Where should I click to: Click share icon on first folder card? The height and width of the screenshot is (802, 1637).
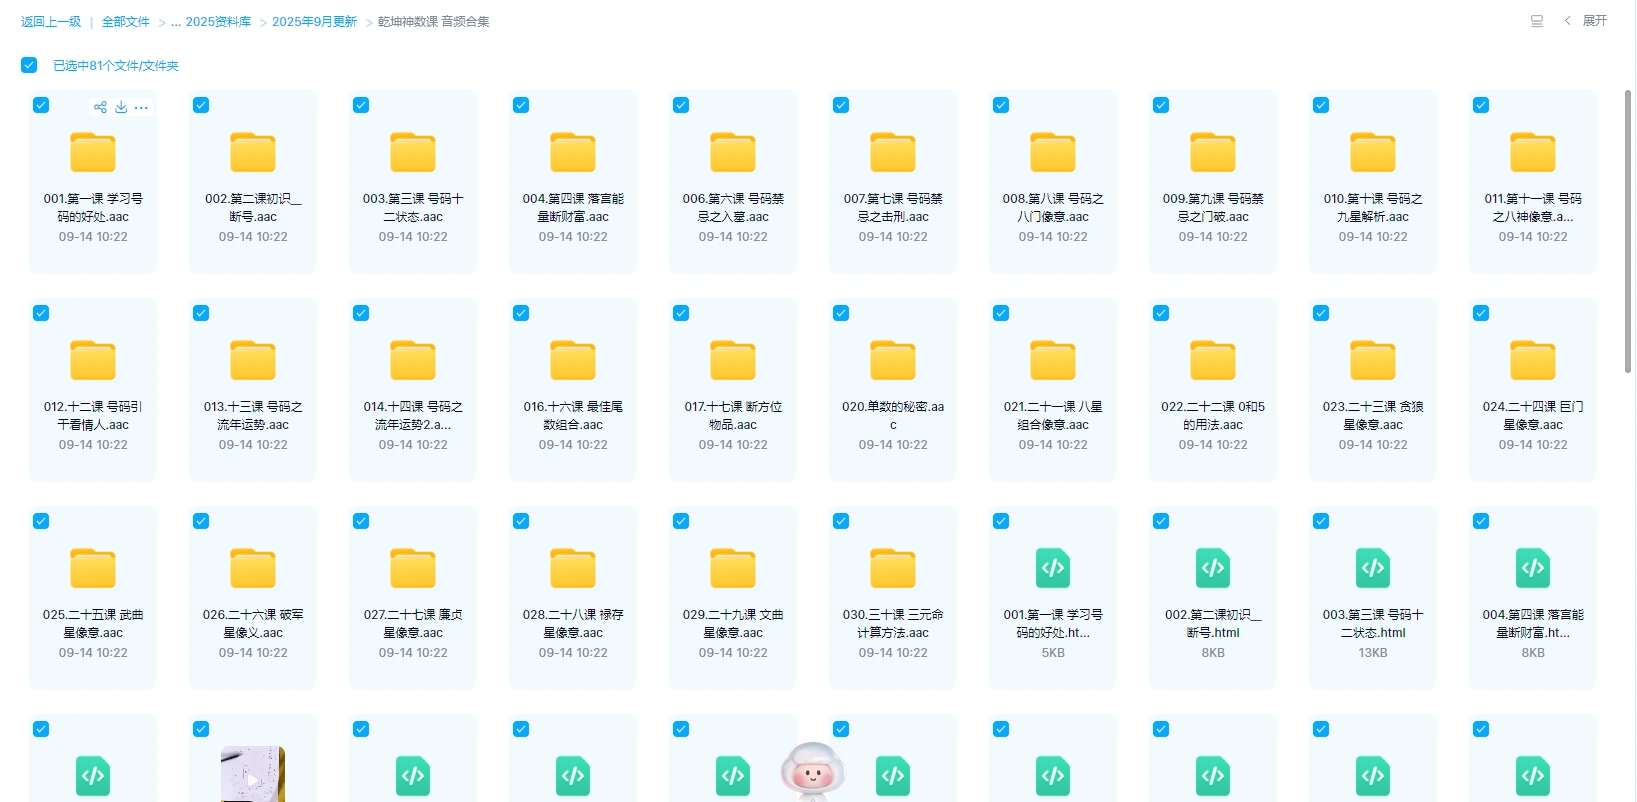tap(100, 107)
